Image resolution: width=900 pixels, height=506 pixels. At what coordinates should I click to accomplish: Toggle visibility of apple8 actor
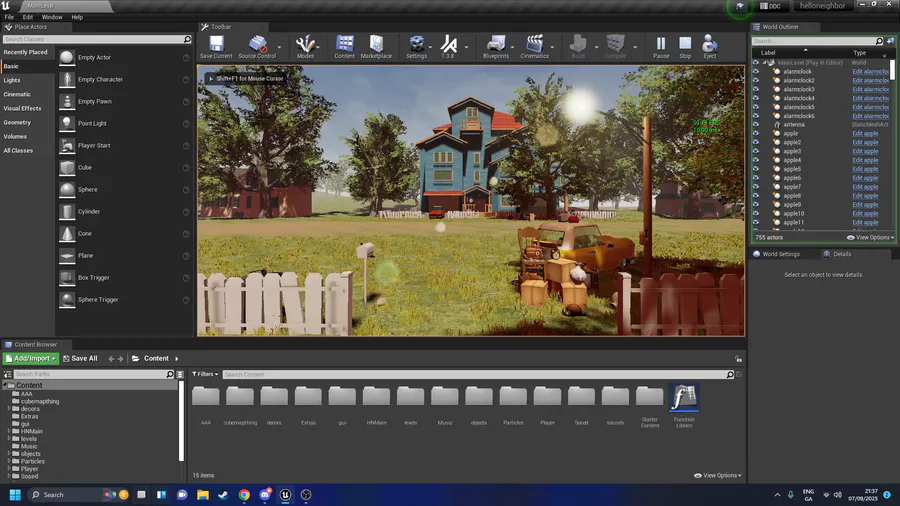756,196
